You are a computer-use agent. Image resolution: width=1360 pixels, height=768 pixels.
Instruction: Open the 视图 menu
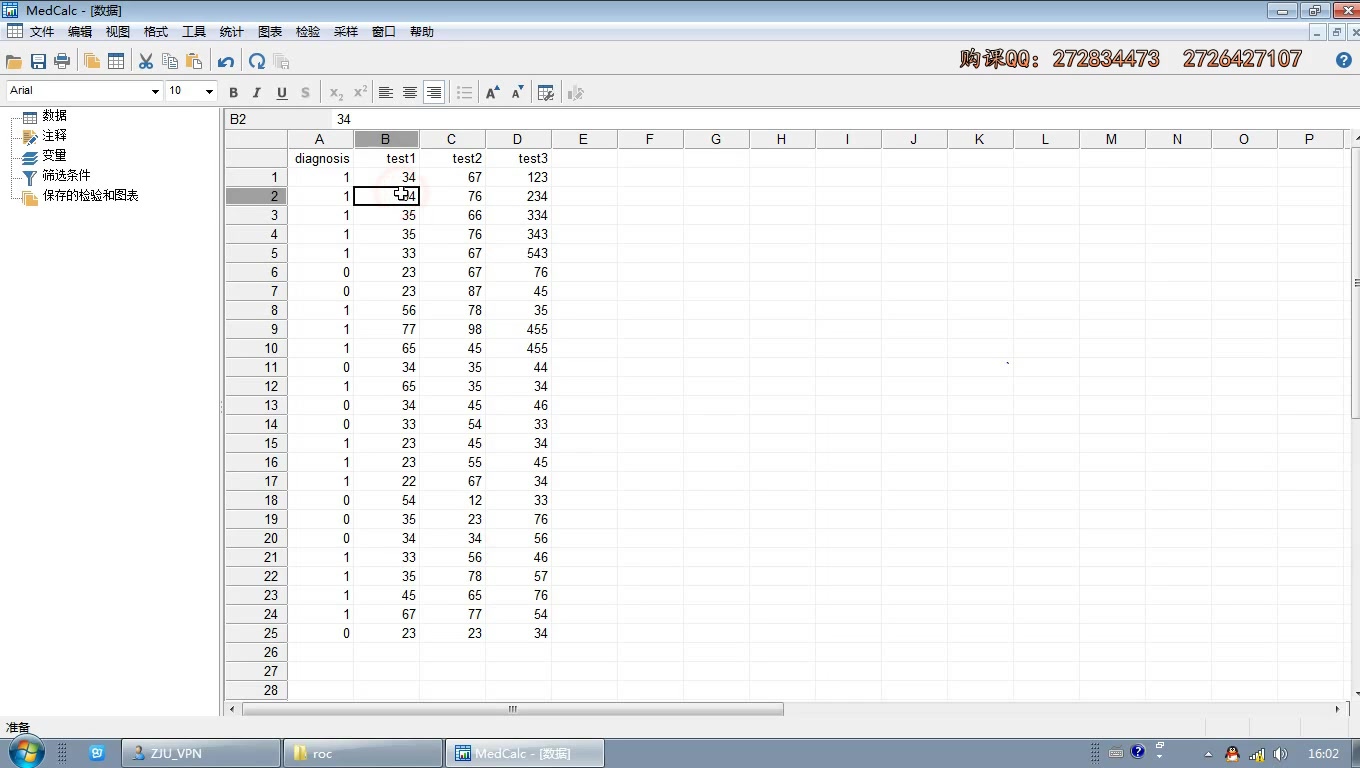point(118,32)
